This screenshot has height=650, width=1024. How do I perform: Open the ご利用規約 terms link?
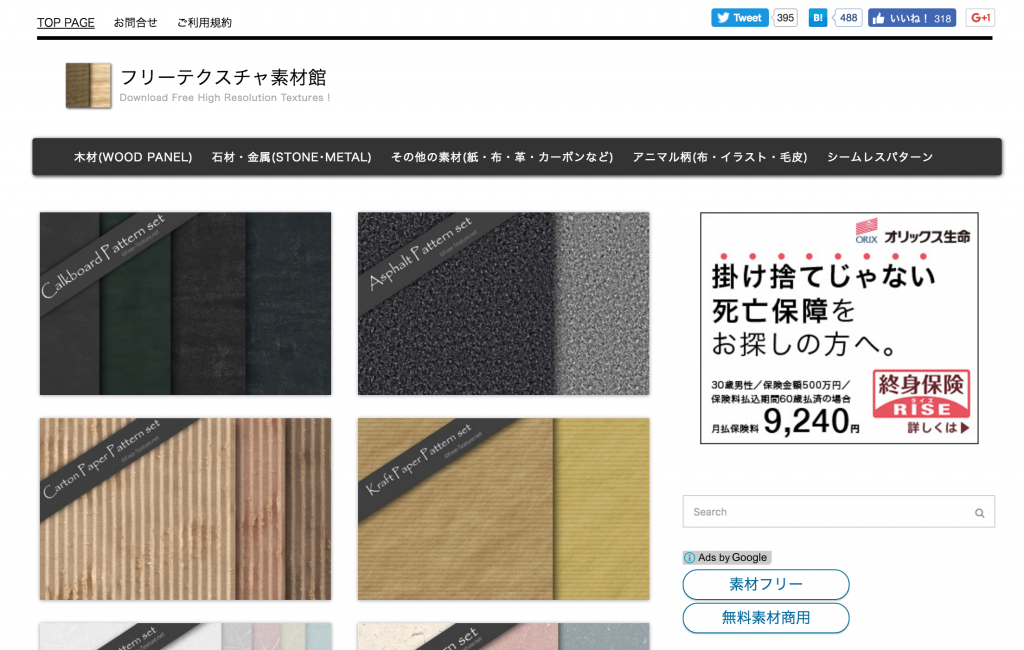point(204,22)
